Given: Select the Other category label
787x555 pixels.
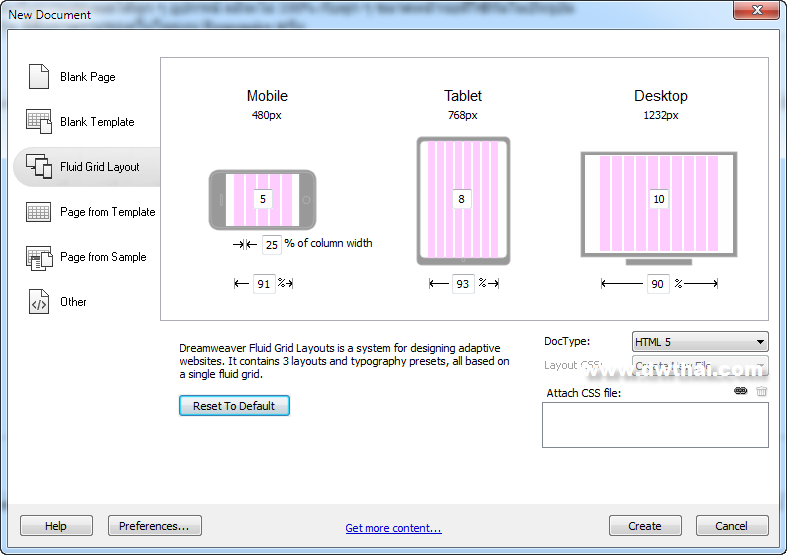Looking at the screenshot, I should click(x=73, y=302).
